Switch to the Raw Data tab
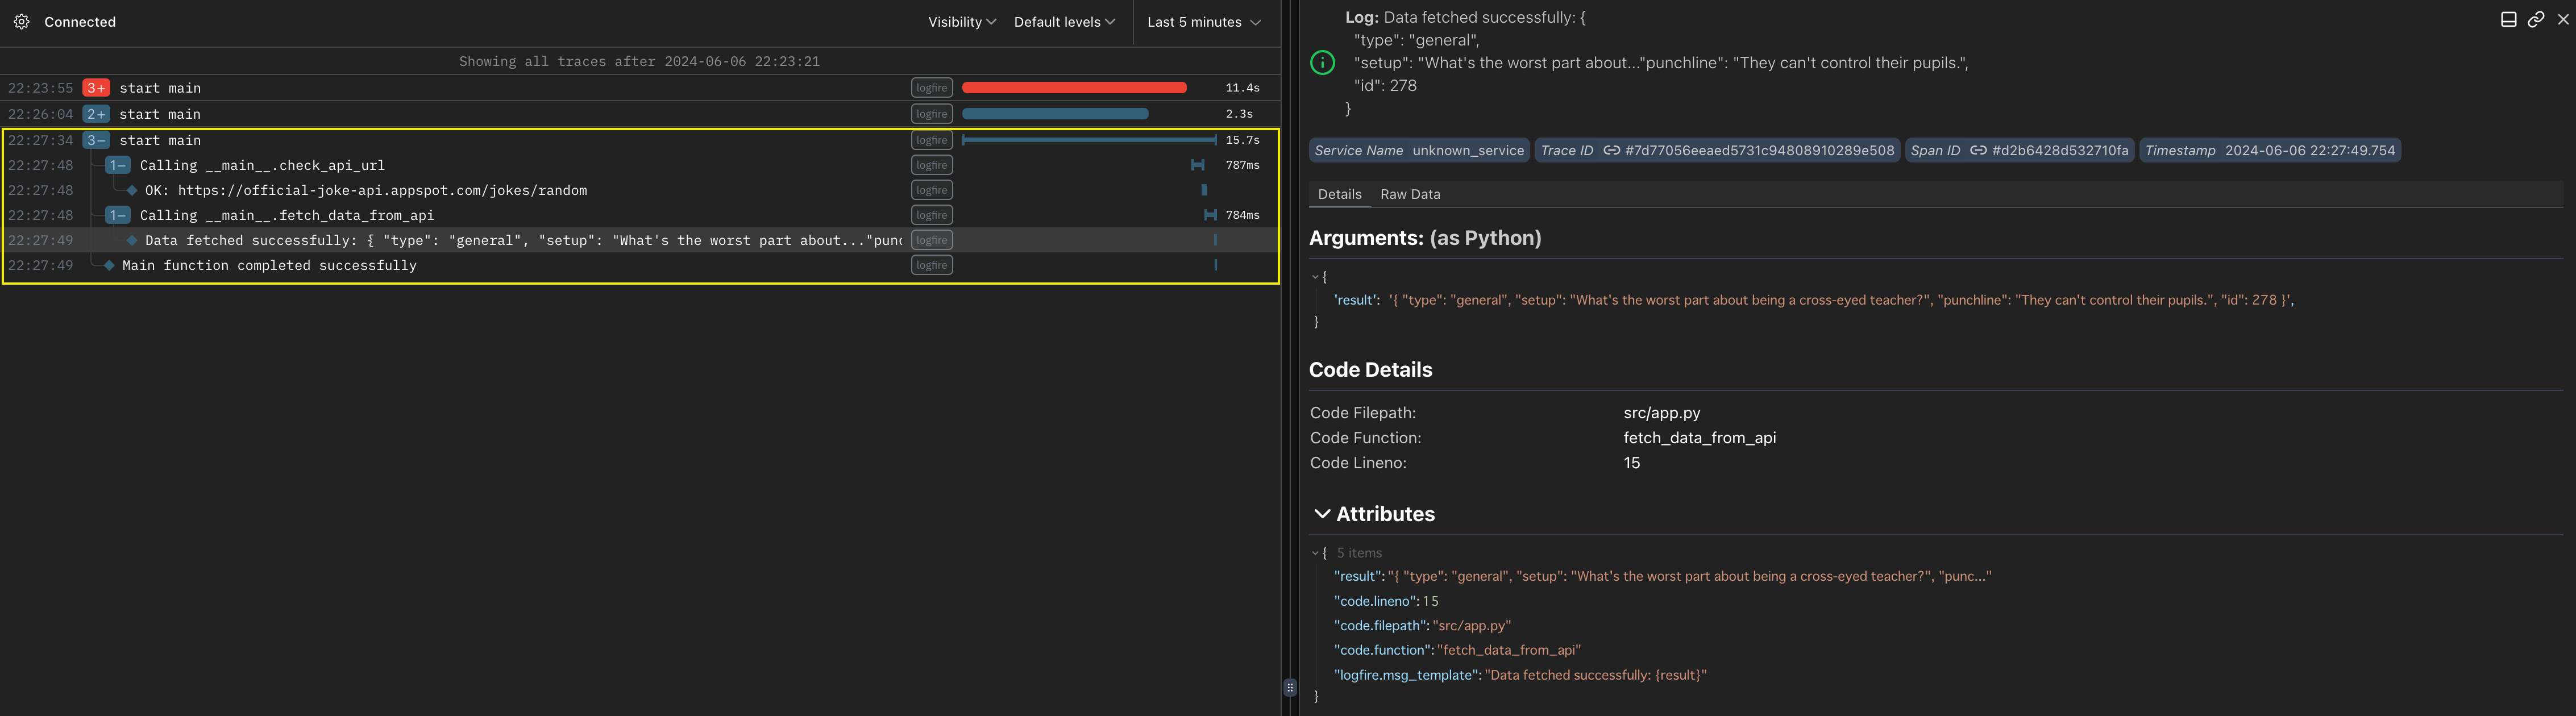The width and height of the screenshot is (2576, 716). 1410,194
